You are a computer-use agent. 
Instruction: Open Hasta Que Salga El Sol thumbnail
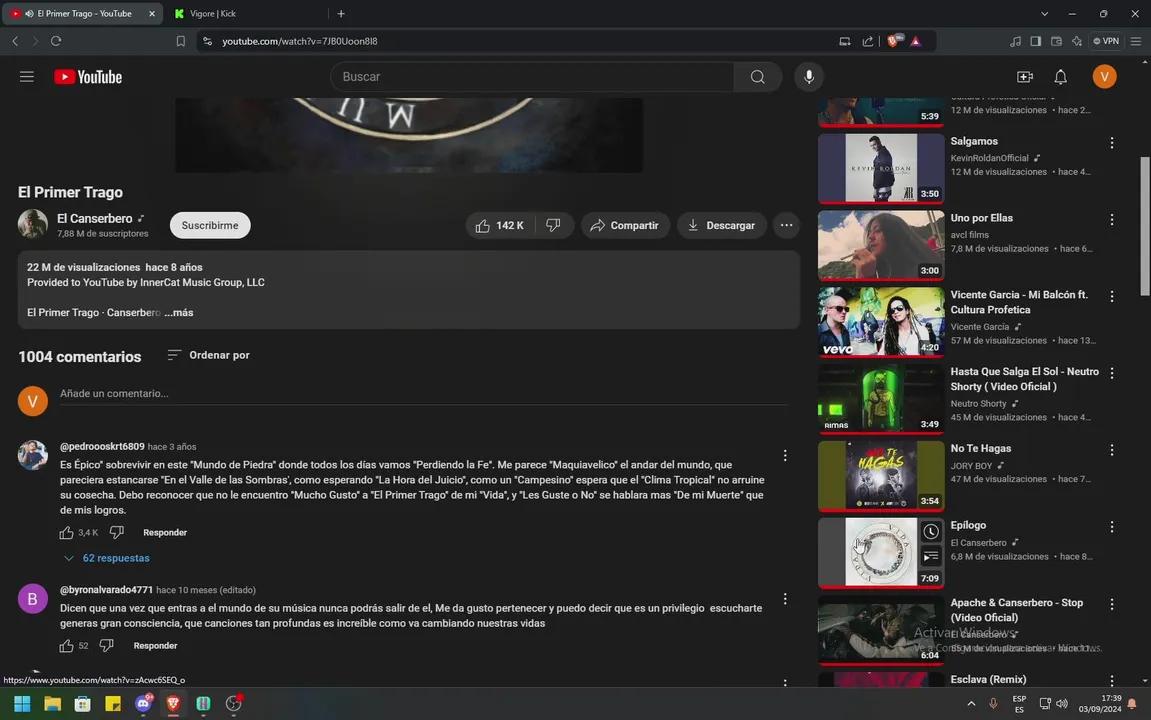881,399
